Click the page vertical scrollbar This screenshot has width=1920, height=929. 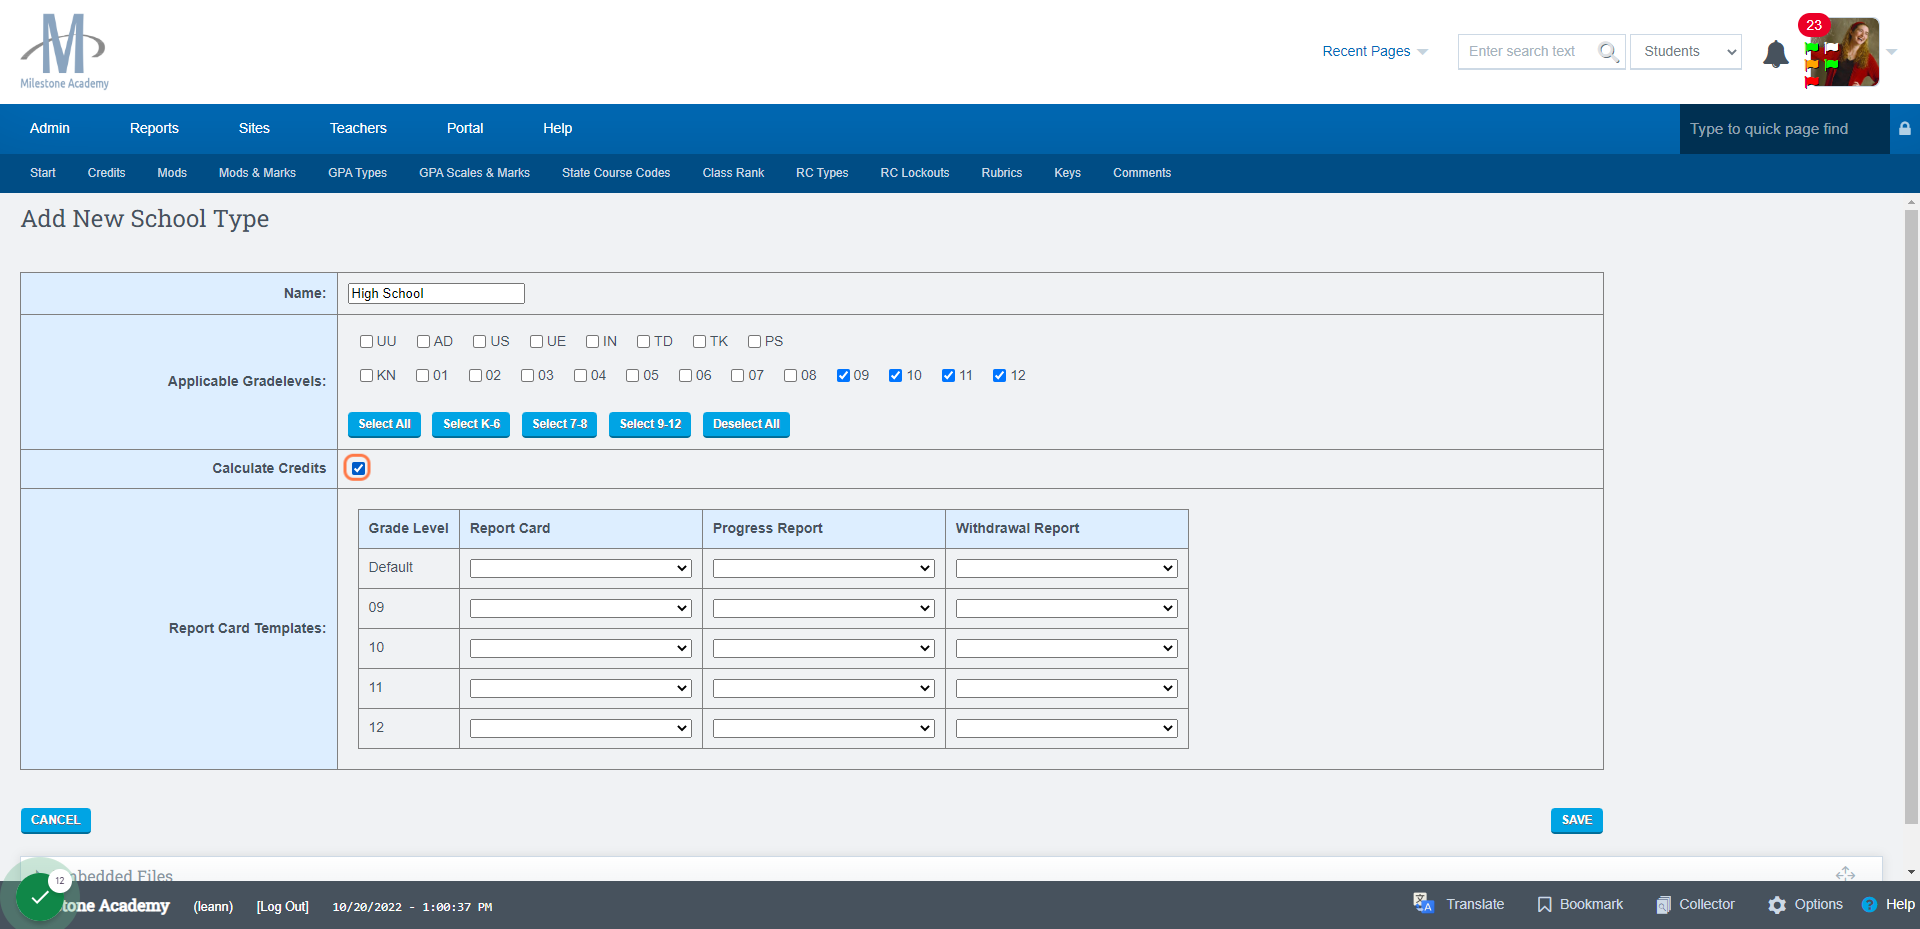pyautogui.click(x=1911, y=515)
